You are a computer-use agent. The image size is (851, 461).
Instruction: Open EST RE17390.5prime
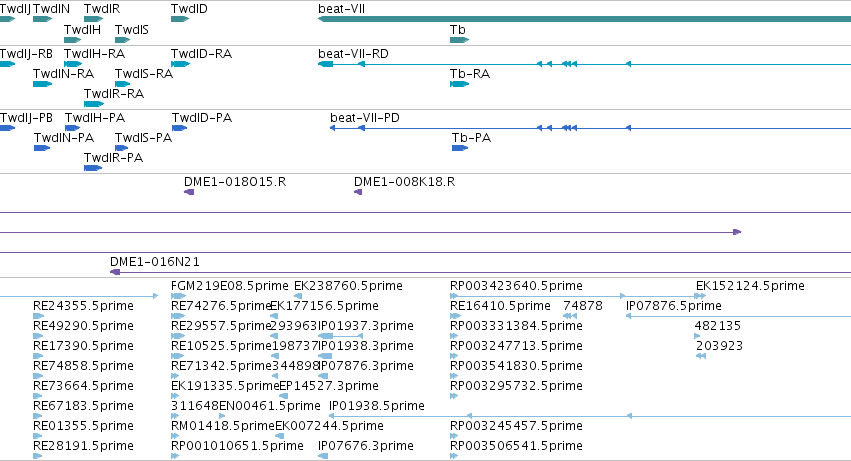coord(83,346)
